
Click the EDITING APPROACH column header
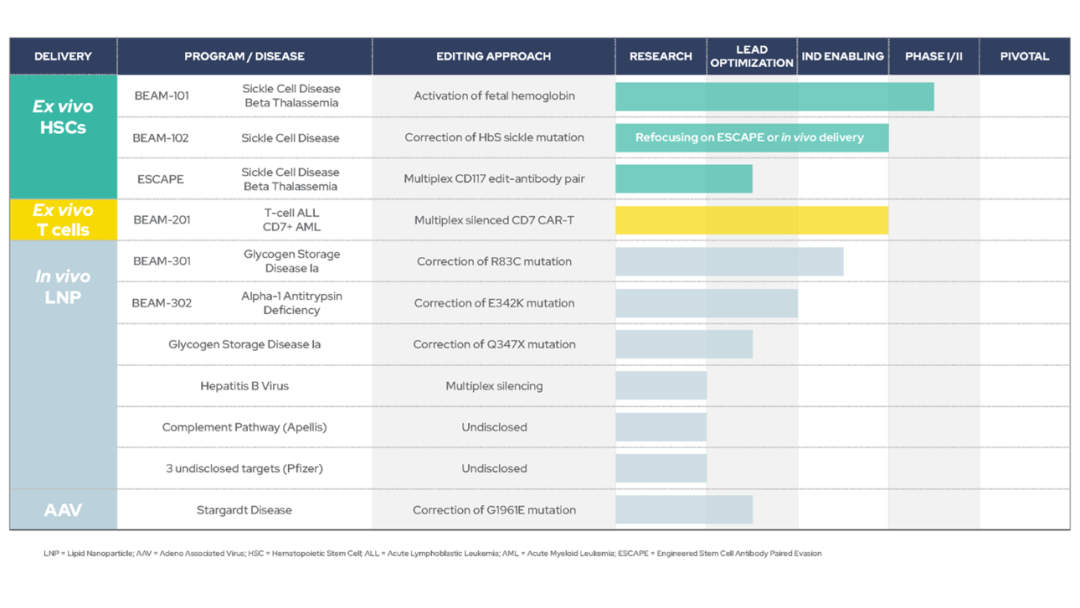click(x=493, y=56)
